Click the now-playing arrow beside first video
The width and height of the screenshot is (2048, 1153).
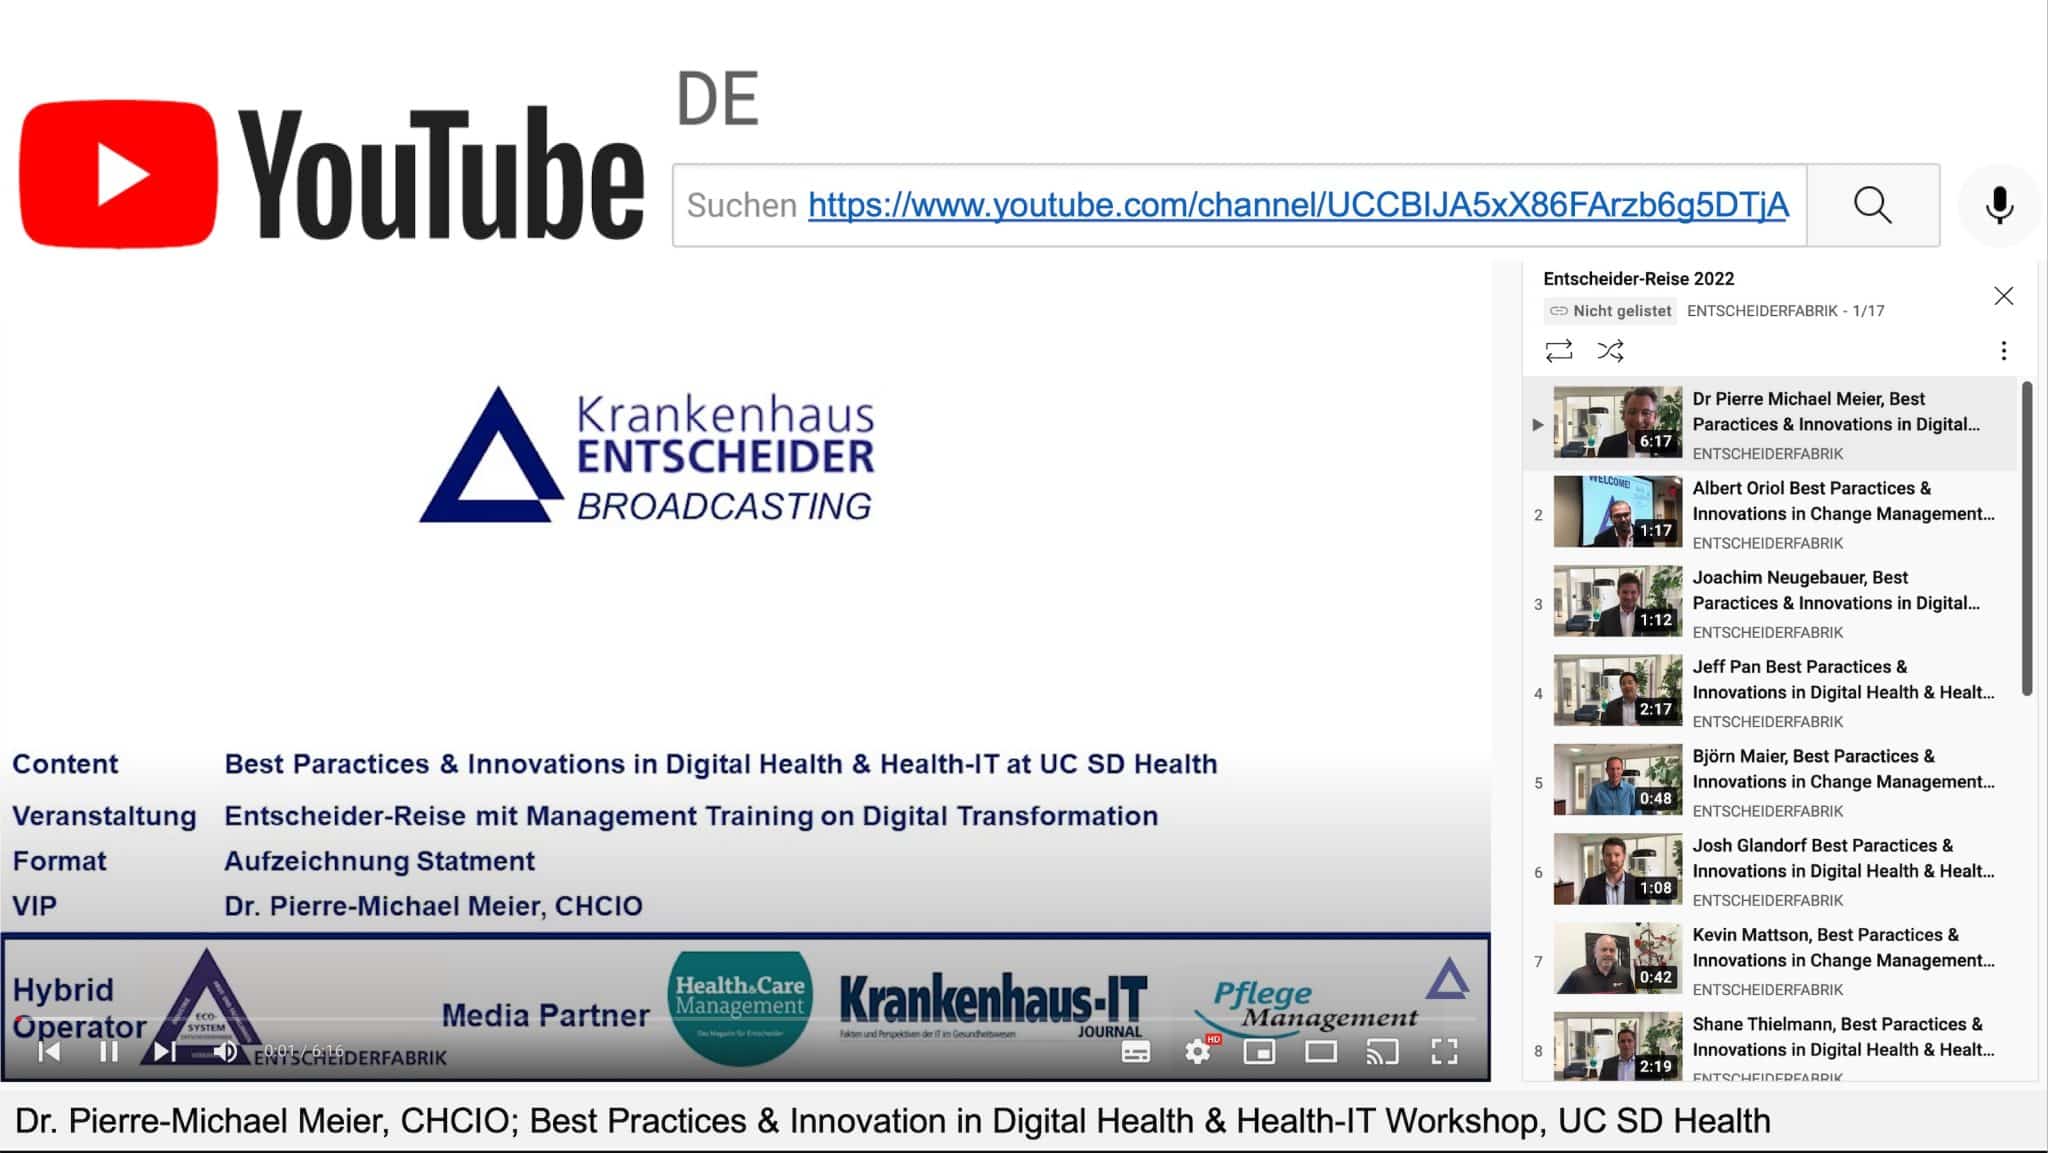point(1538,424)
